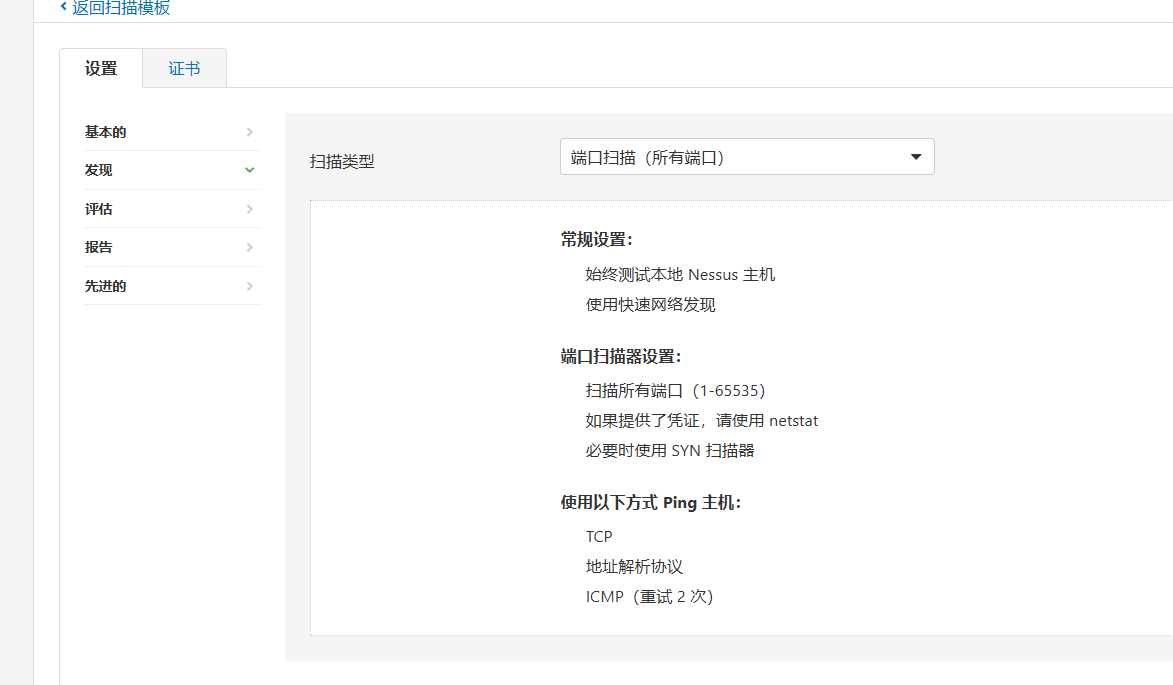1173x685 pixels.
Task: Click the 常规设置 heading
Action: [x=596, y=240]
